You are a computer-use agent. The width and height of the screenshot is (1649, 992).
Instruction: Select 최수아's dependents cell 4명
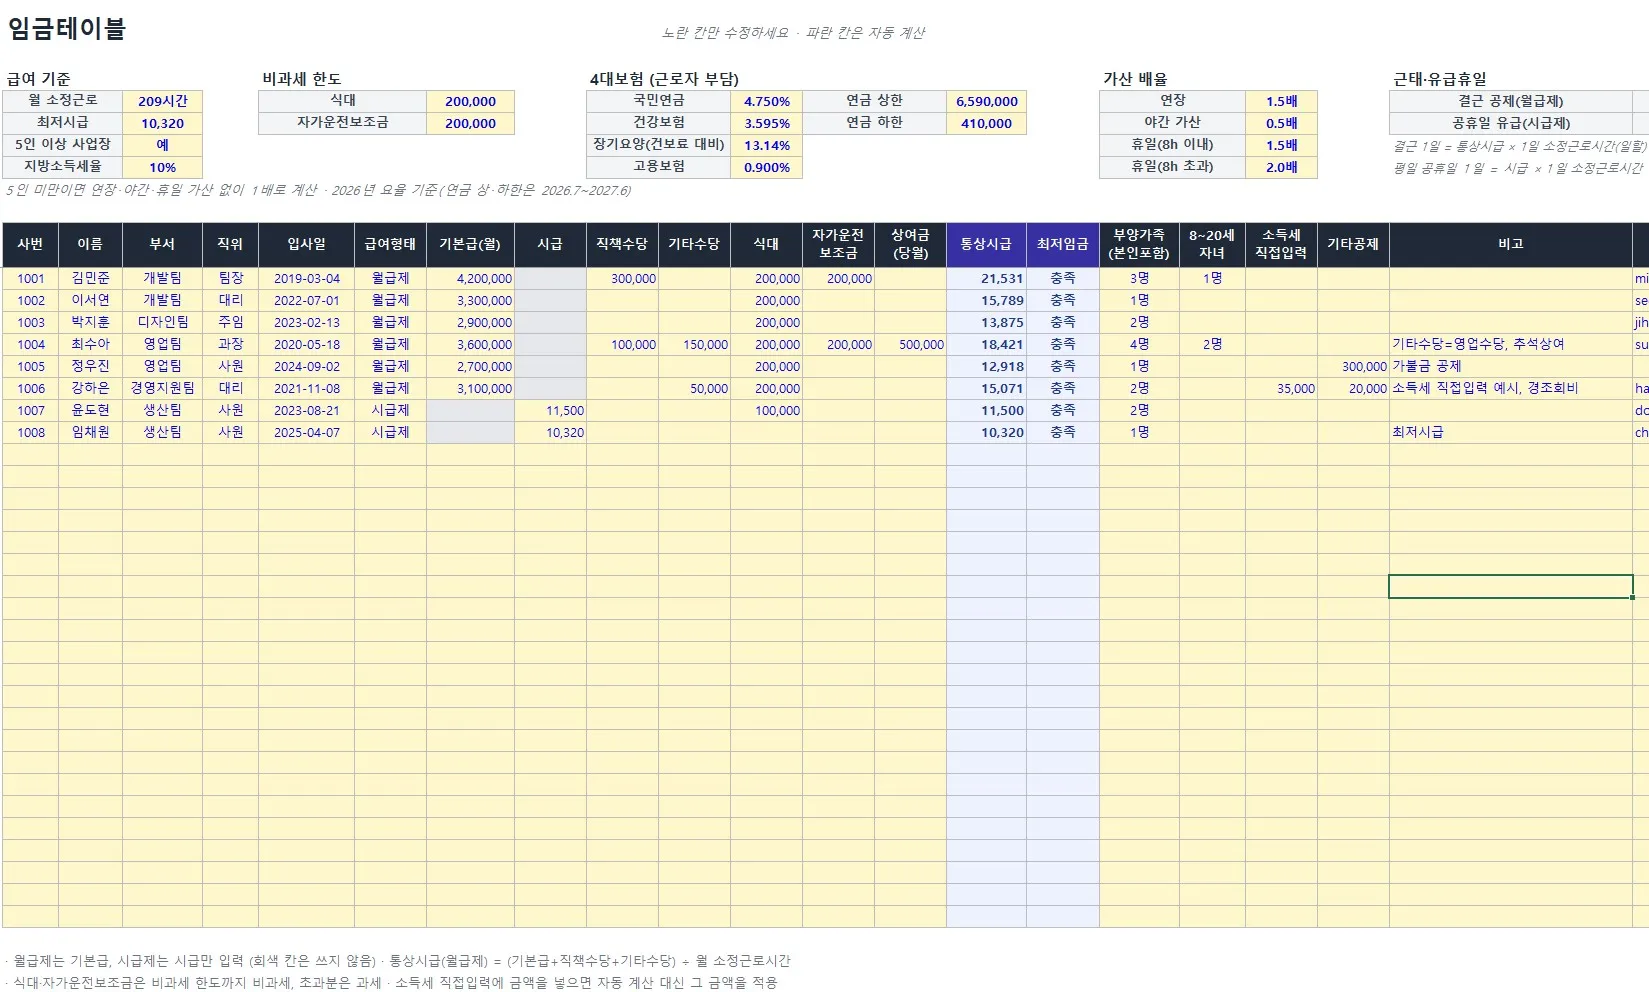point(1139,344)
